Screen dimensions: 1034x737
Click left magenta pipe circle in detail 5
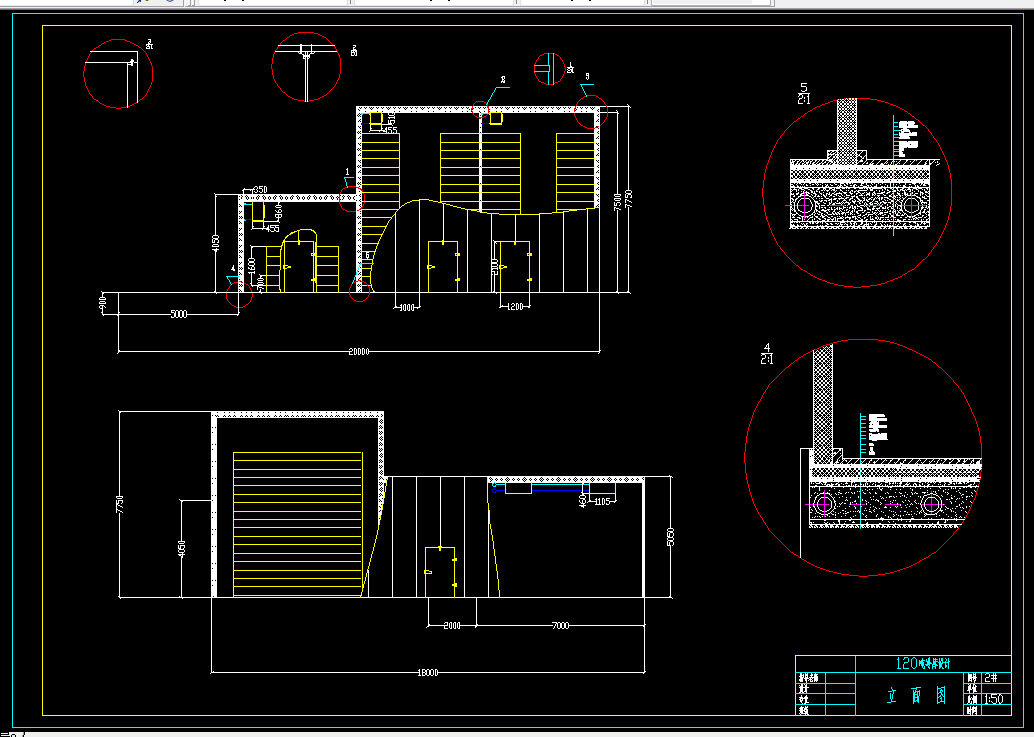[x=804, y=205]
